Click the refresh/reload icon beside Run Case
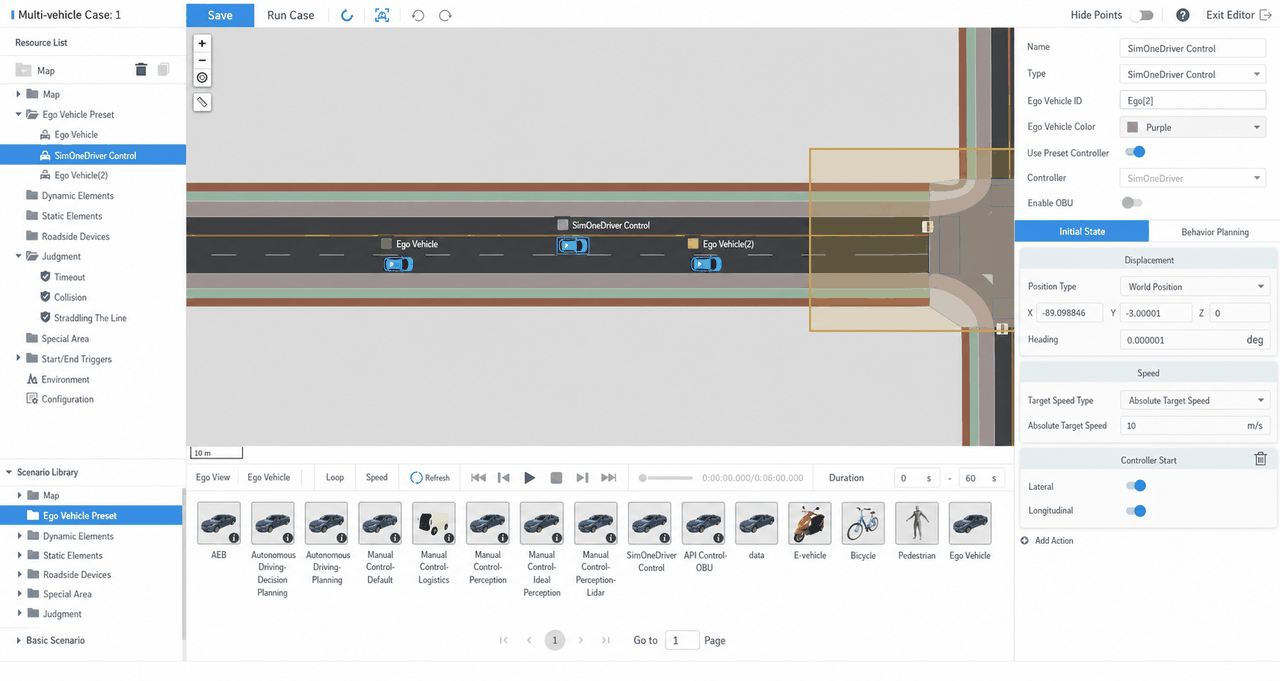The width and height of the screenshot is (1280, 681). pos(346,15)
